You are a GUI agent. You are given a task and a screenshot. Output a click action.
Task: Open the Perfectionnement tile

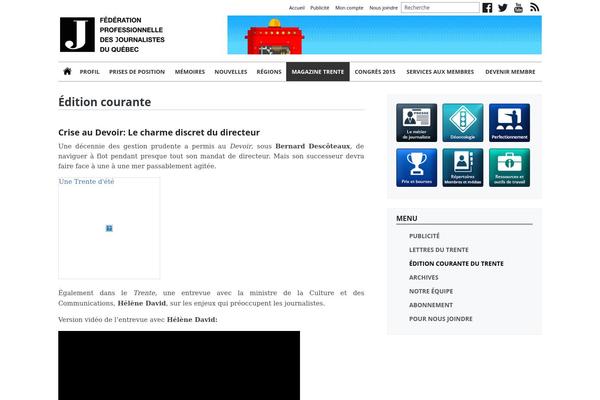(509, 122)
